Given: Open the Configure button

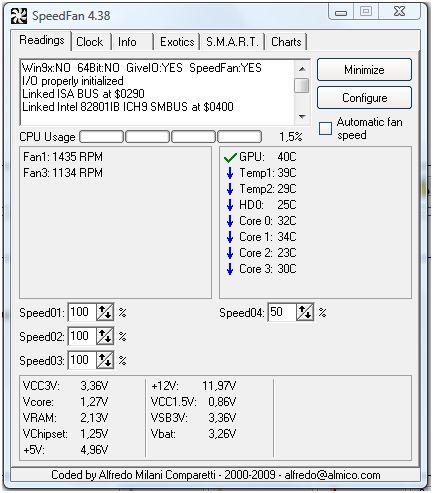Looking at the screenshot, I should [364, 98].
